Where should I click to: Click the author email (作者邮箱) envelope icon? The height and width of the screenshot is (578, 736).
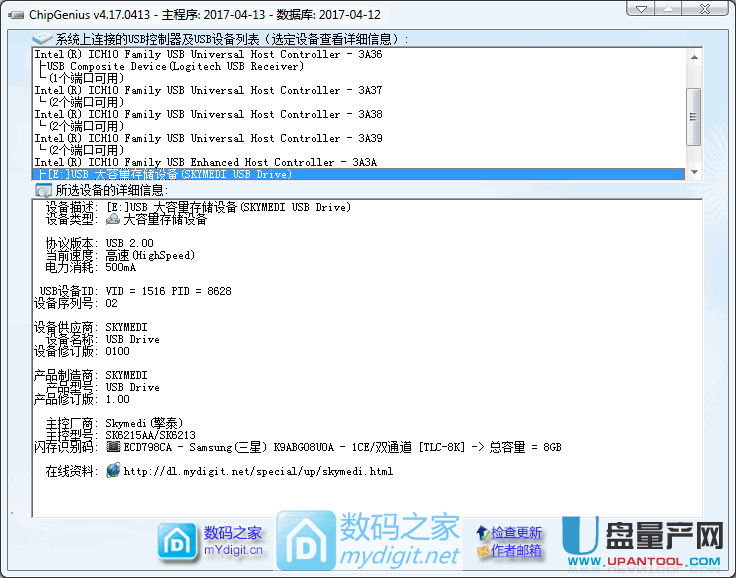[x=483, y=550]
